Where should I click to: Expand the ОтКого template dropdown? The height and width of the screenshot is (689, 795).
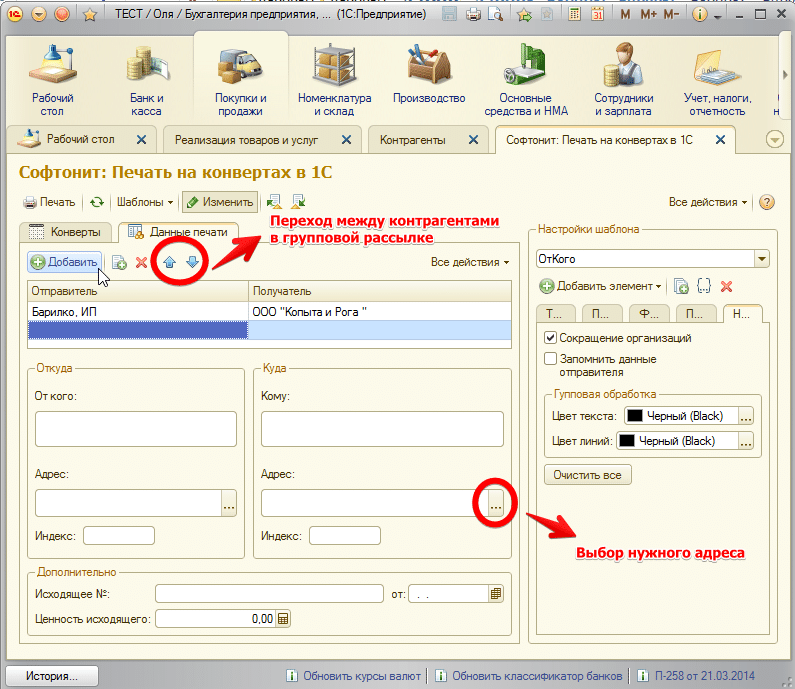coord(762,259)
